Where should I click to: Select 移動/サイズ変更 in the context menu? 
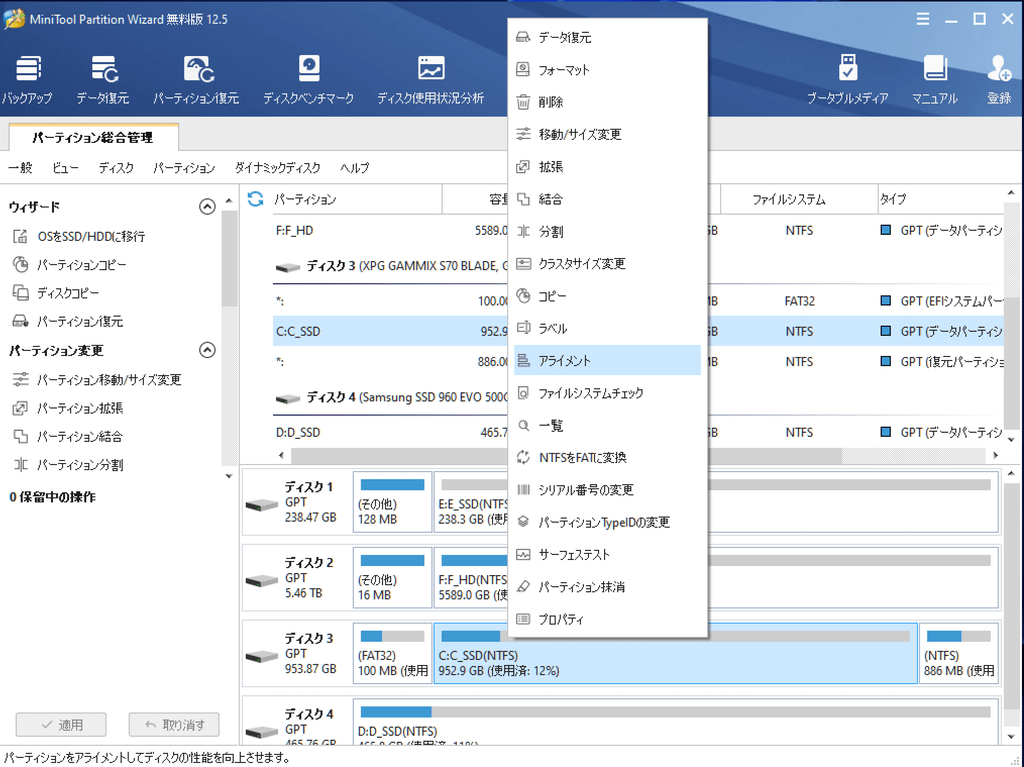tap(607, 134)
